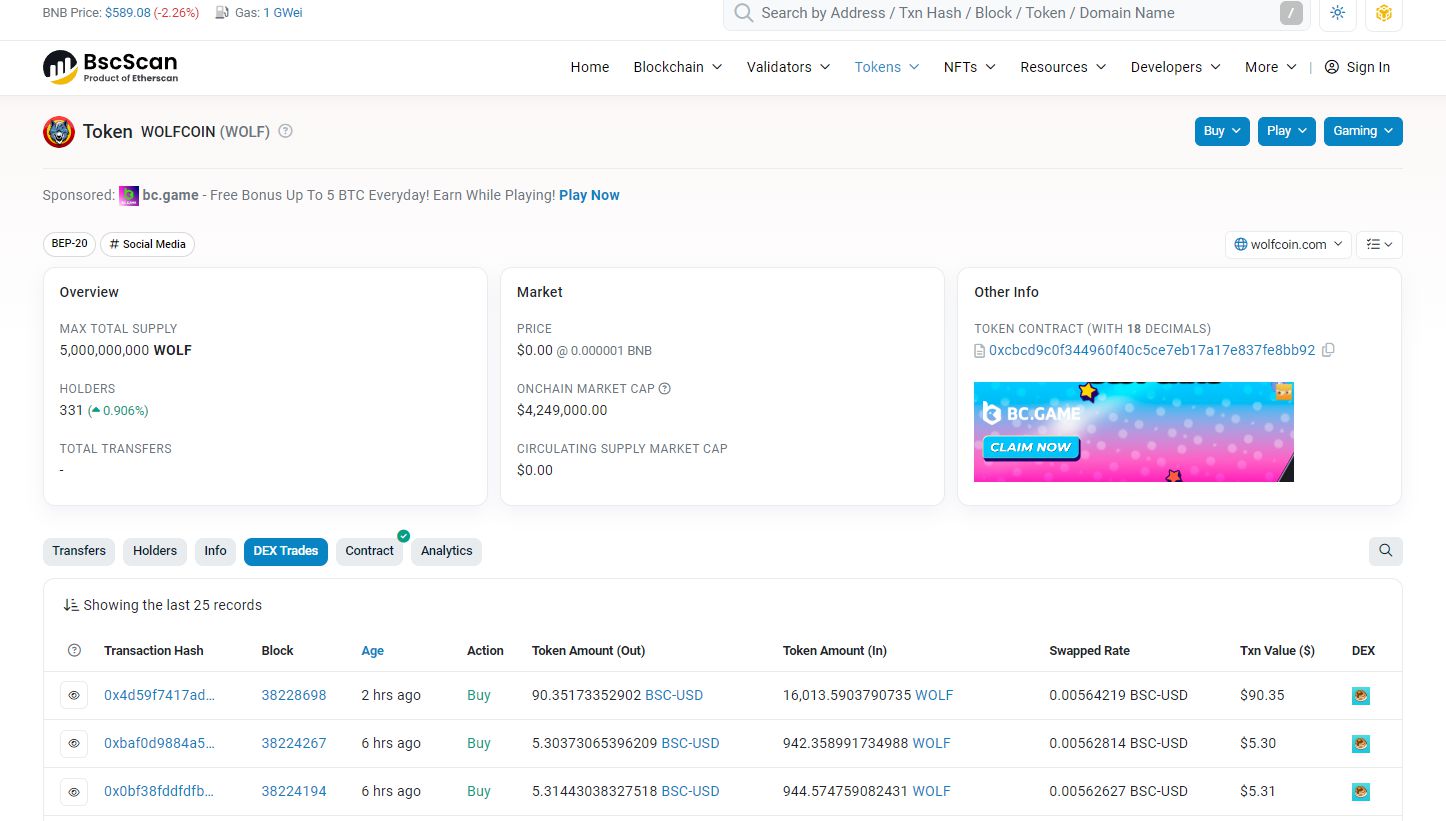Click the BSC-USD token link in first row
Image resolution: width=1446 pixels, height=821 pixels.
674,695
